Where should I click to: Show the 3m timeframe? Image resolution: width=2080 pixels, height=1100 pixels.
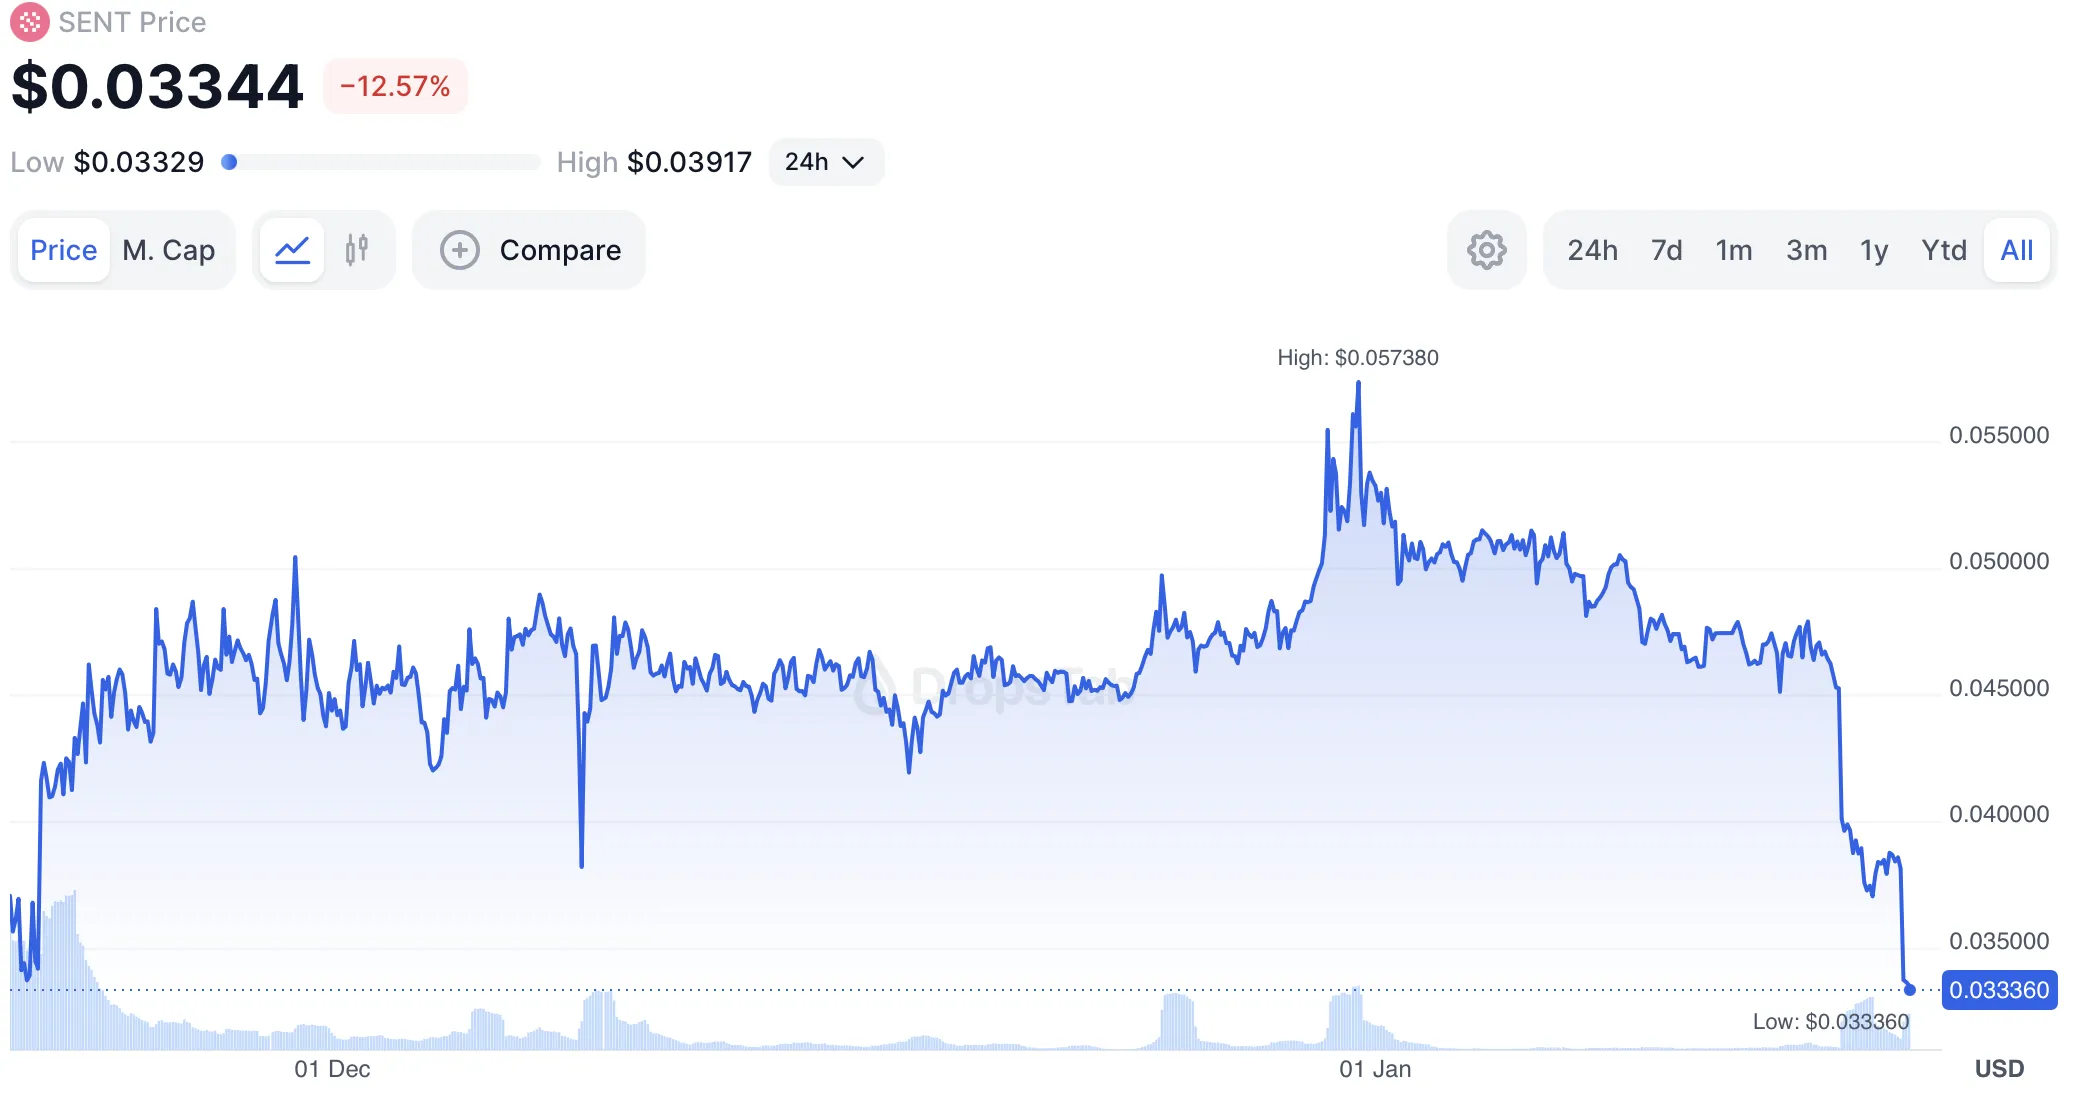click(x=1806, y=250)
